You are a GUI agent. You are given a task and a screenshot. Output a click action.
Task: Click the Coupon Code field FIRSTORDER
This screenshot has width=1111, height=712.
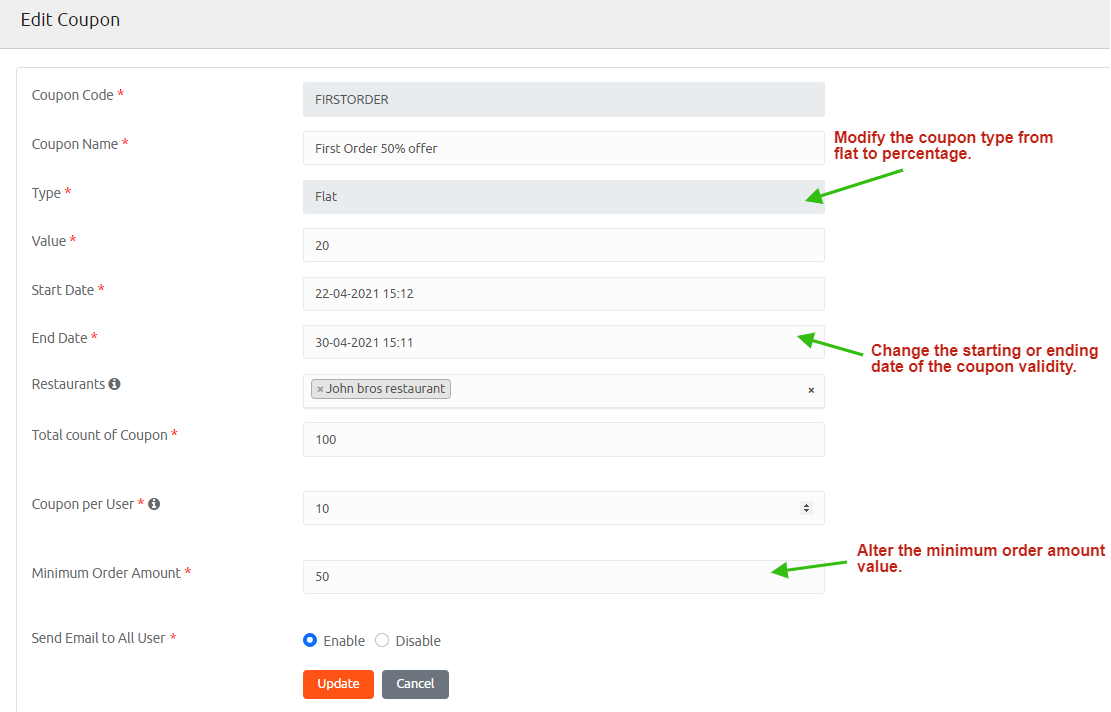pos(563,100)
